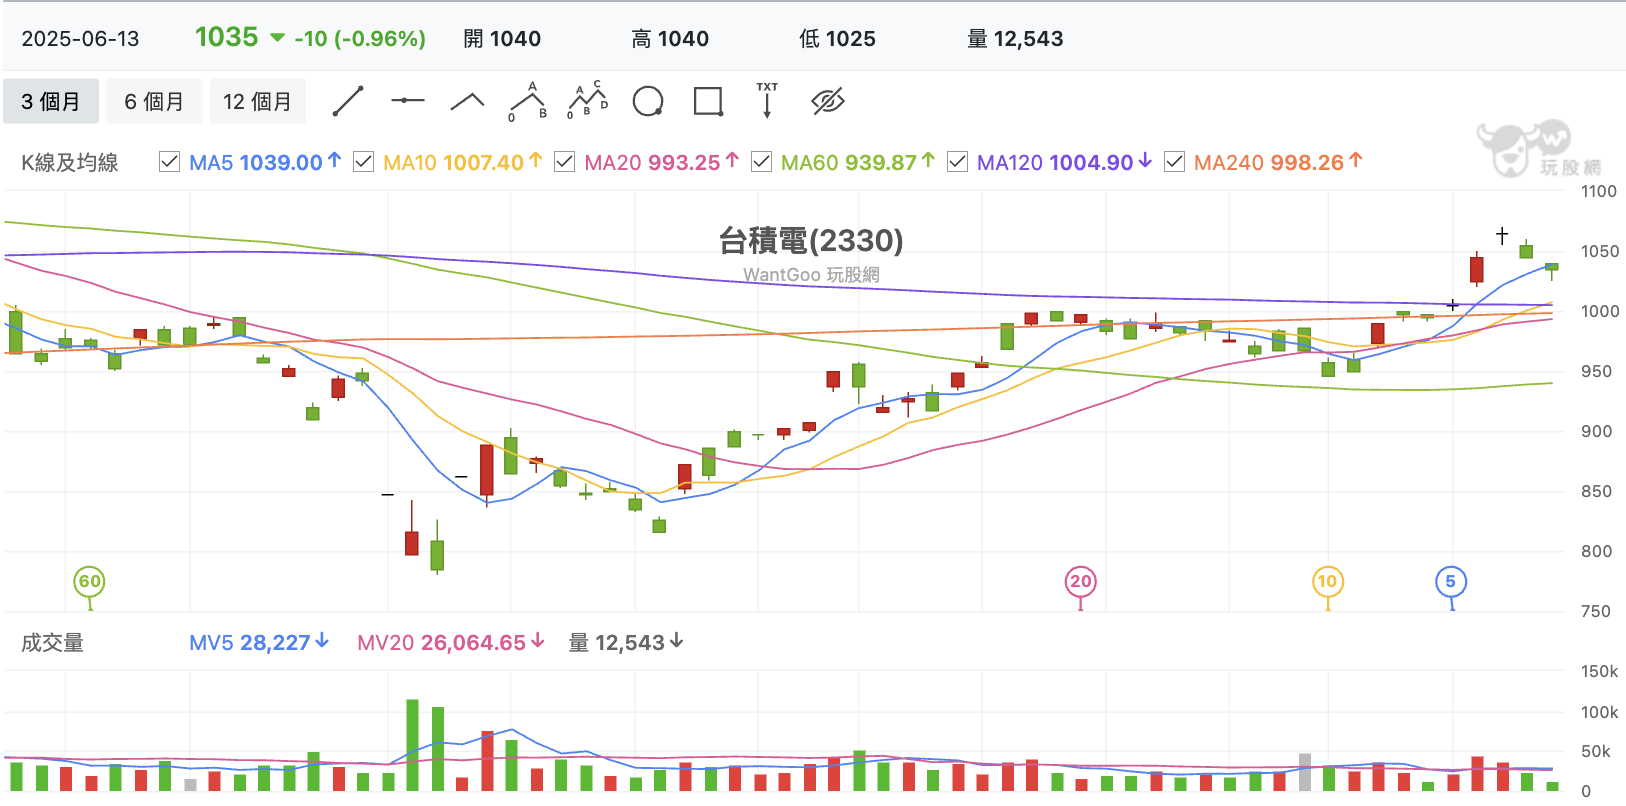The width and height of the screenshot is (1626, 806).
Task: Switch to 3 個月 range tab
Action: 51,101
